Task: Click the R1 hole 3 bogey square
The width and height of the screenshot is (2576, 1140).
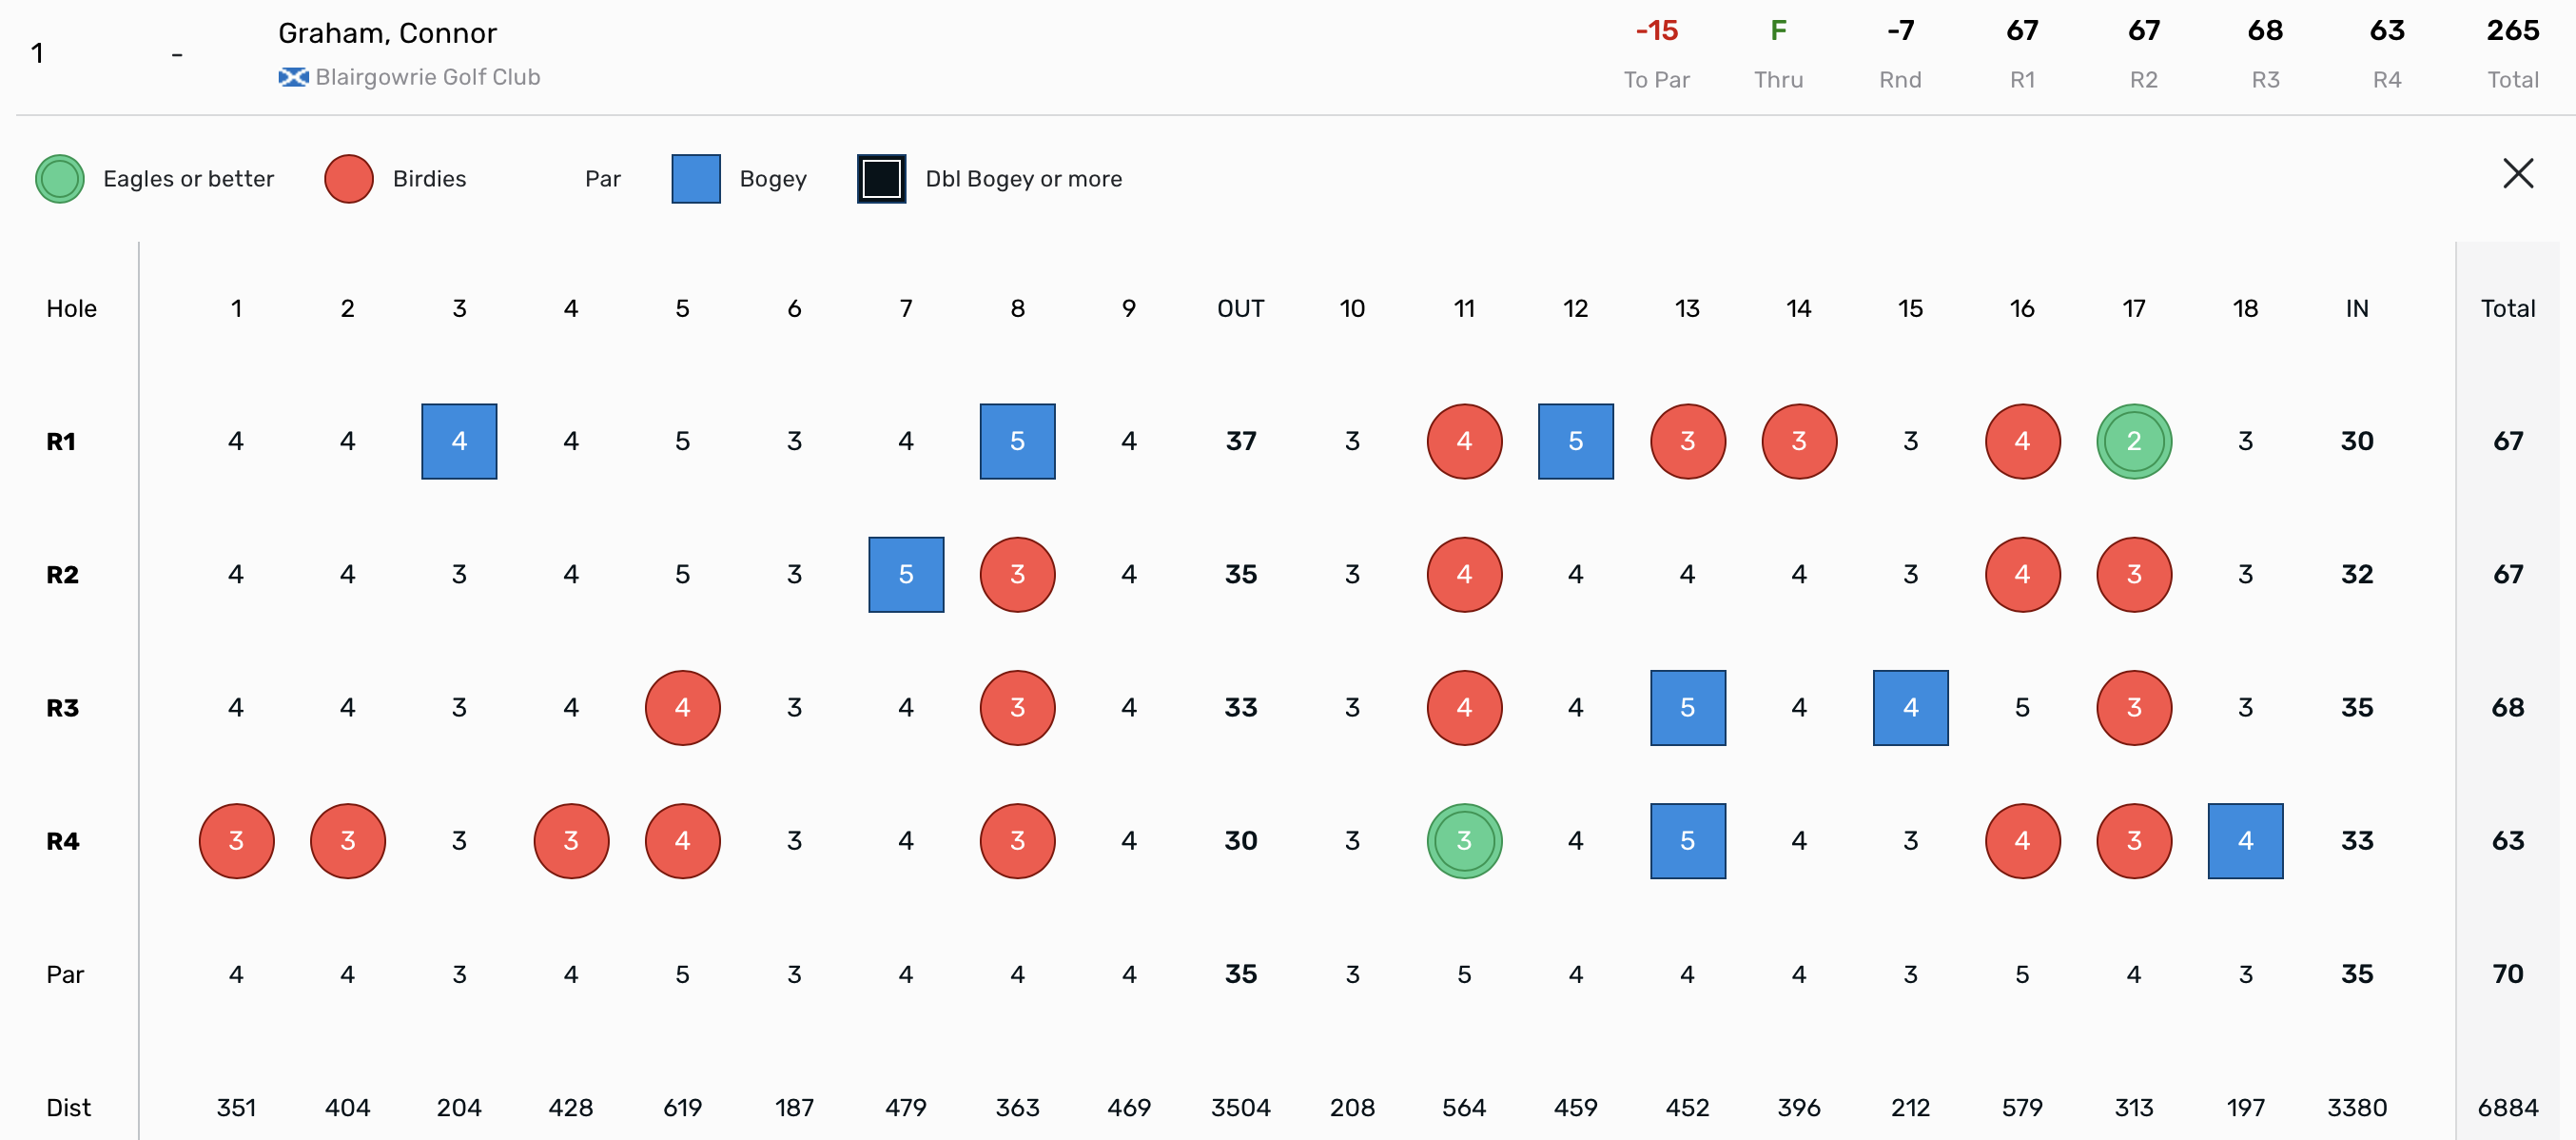Action: (459, 441)
